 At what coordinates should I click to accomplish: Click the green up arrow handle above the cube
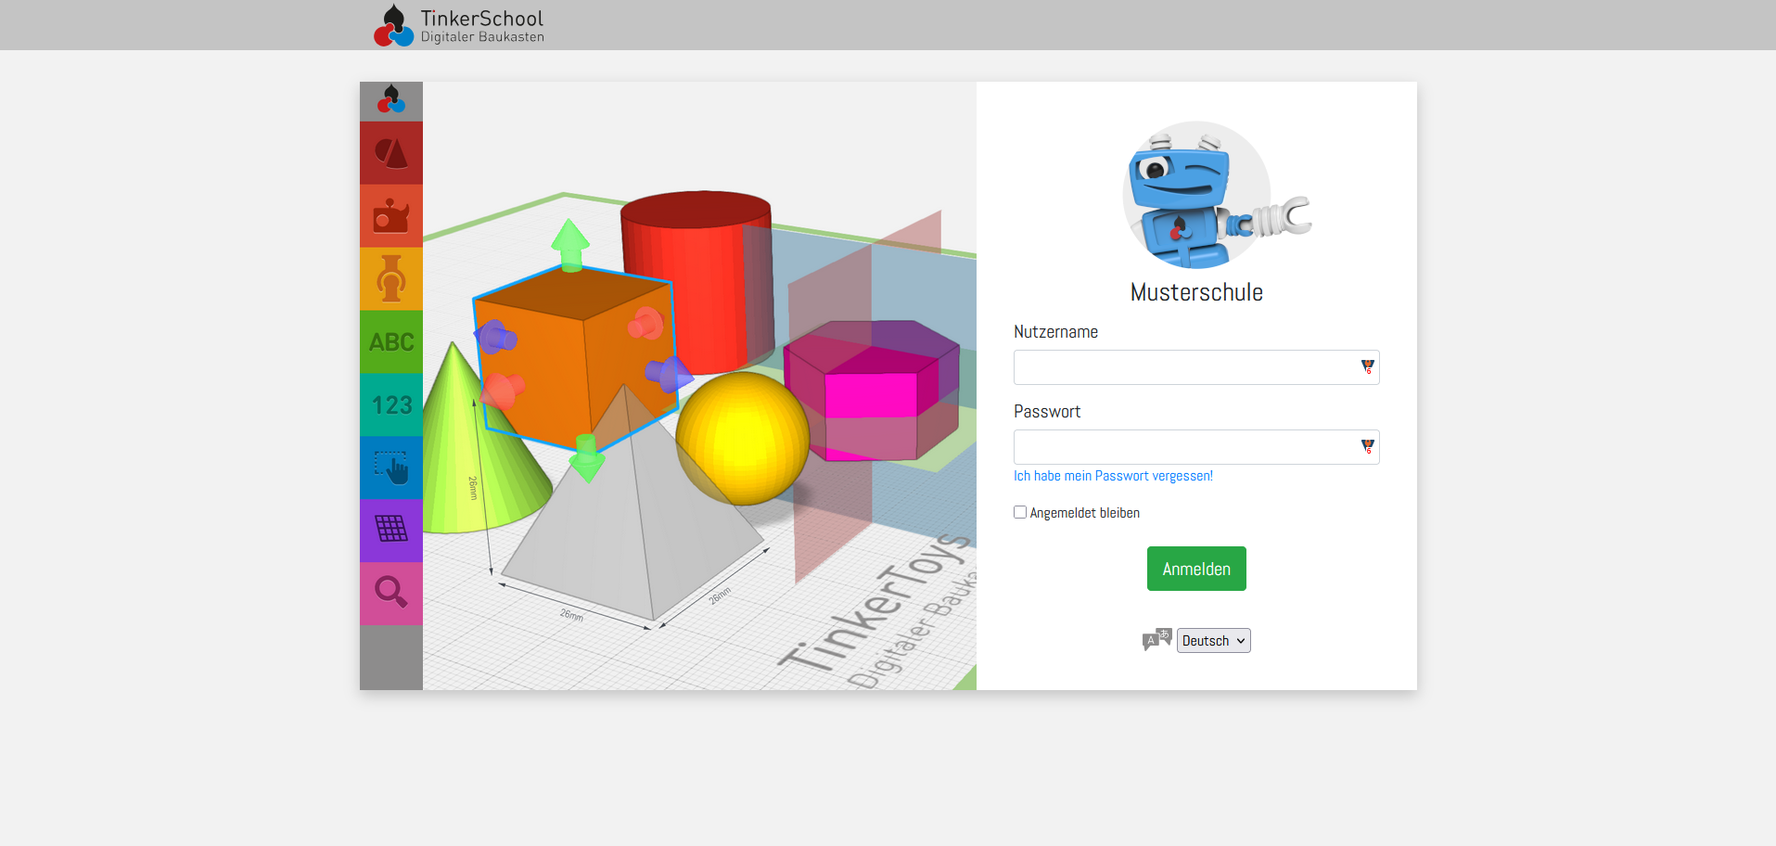(x=570, y=244)
